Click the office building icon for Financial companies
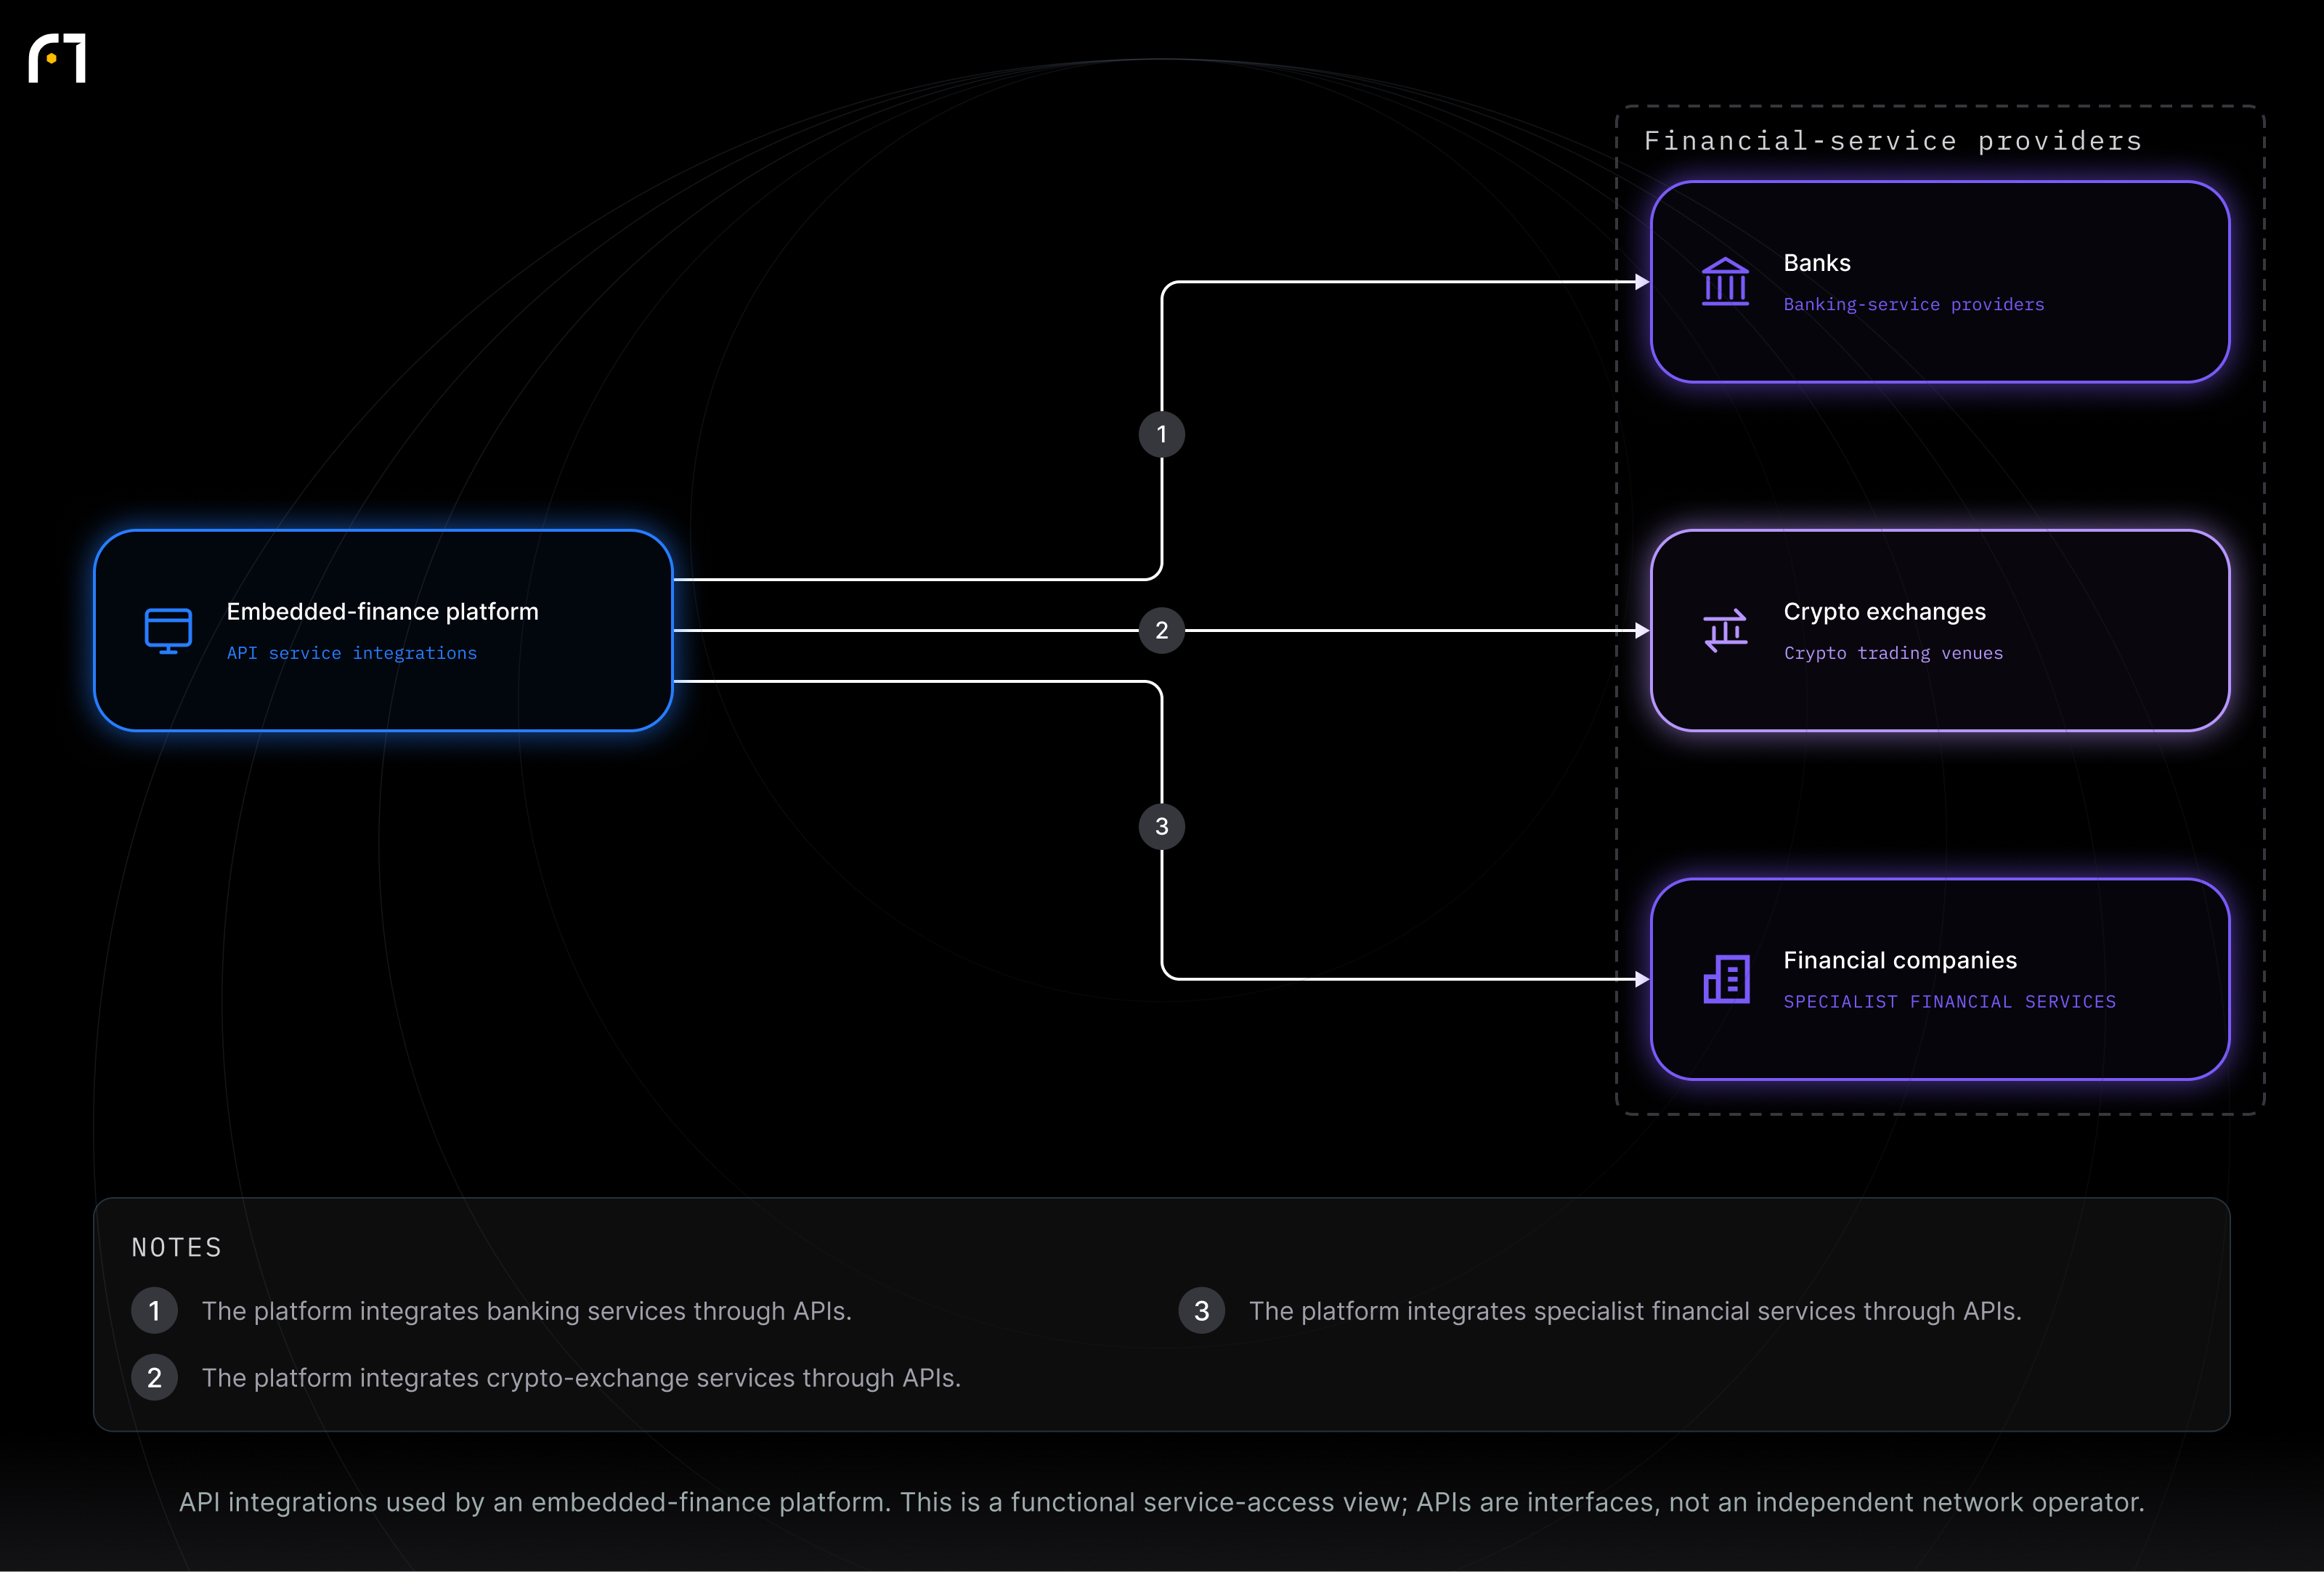2324x1572 pixels. tap(1726, 979)
